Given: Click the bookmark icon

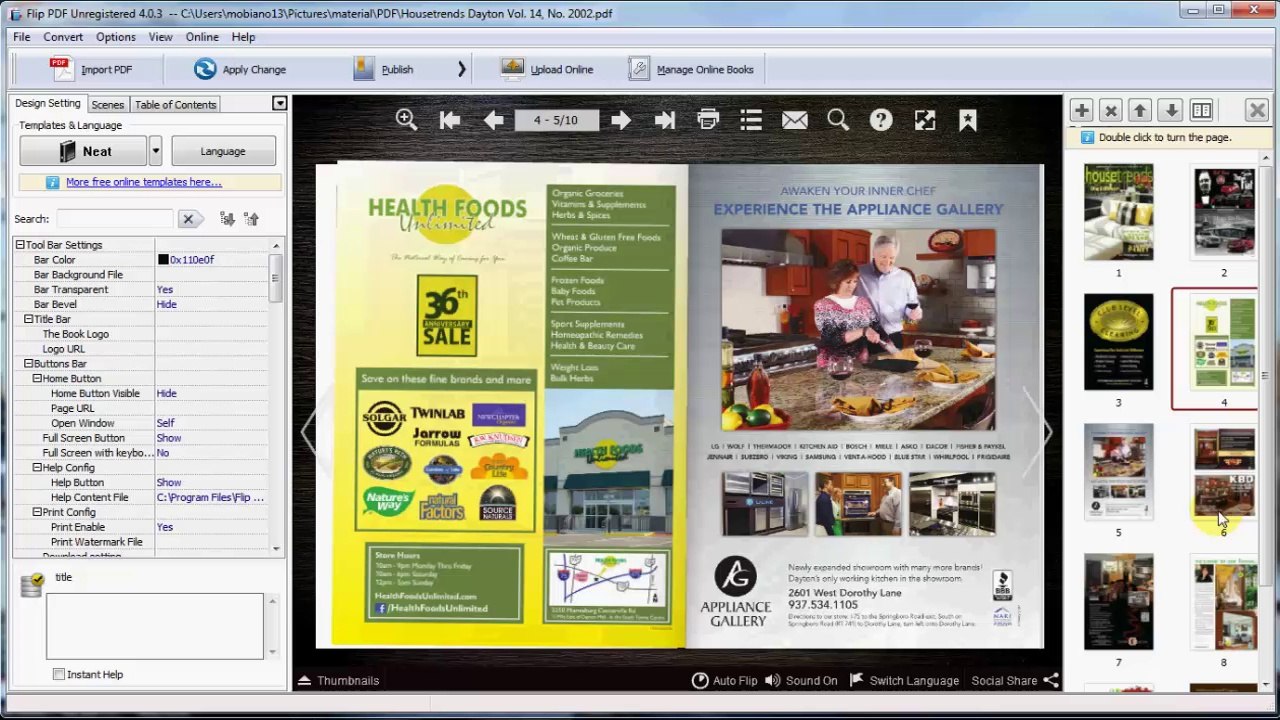Looking at the screenshot, I should coord(968,120).
